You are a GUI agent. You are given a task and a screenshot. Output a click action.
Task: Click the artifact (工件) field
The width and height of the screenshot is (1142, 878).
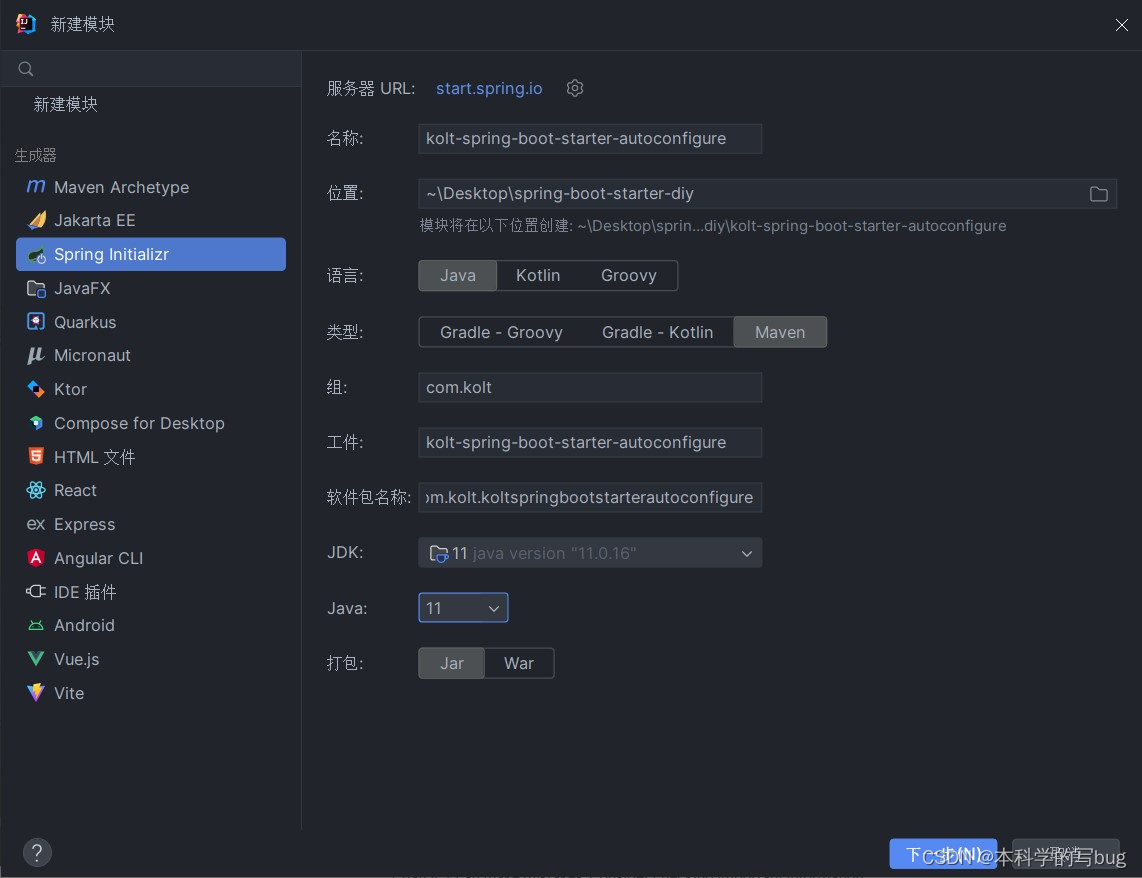point(590,443)
